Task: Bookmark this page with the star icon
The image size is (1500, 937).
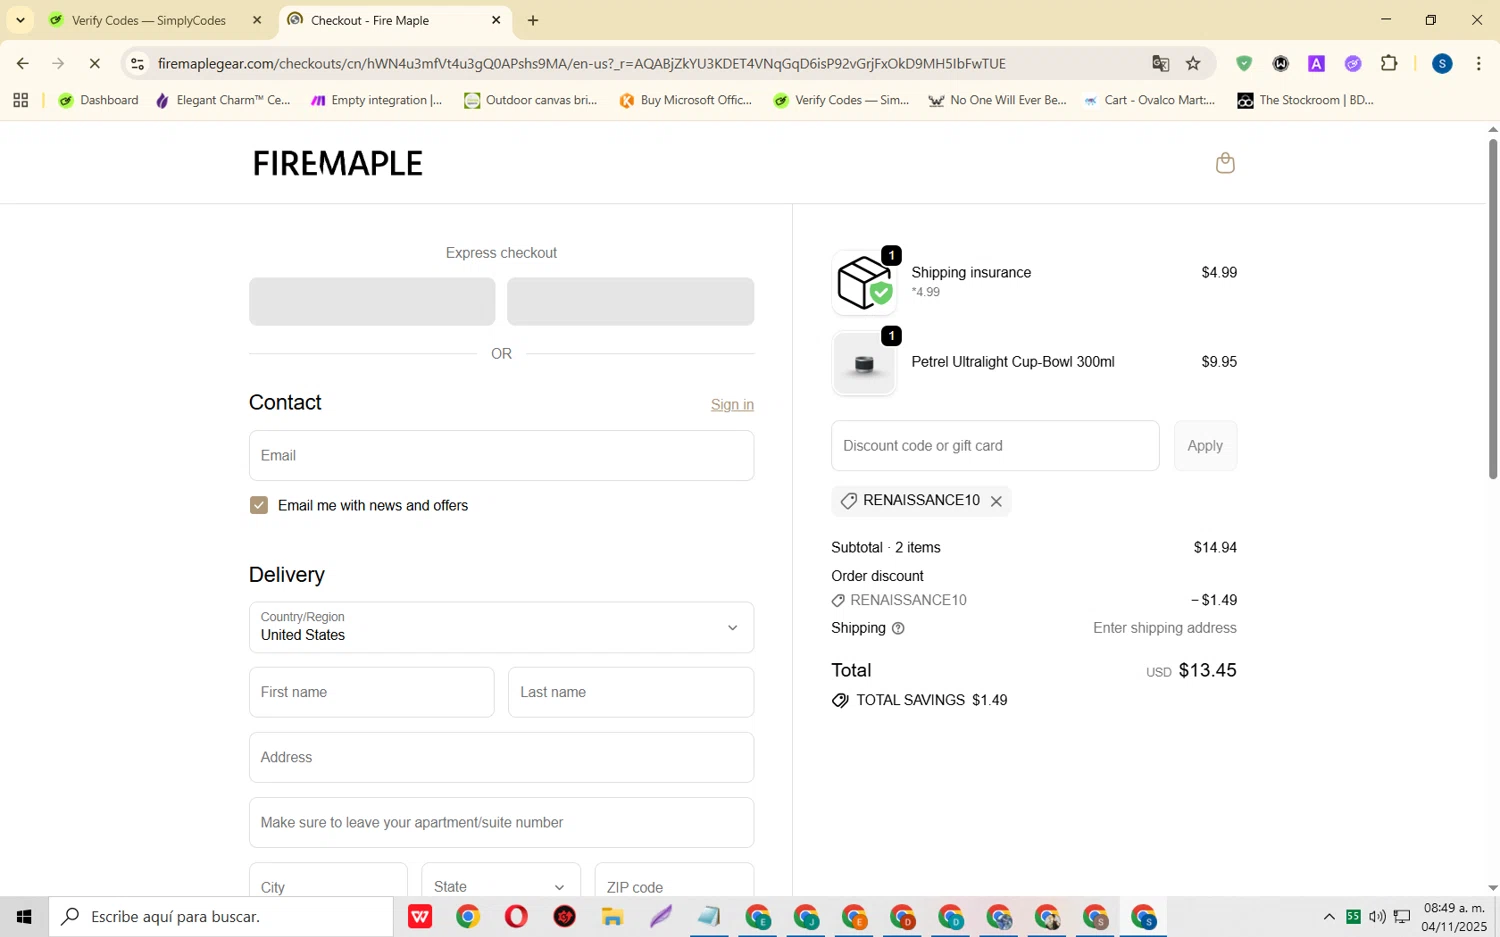Action: [x=1193, y=63]
